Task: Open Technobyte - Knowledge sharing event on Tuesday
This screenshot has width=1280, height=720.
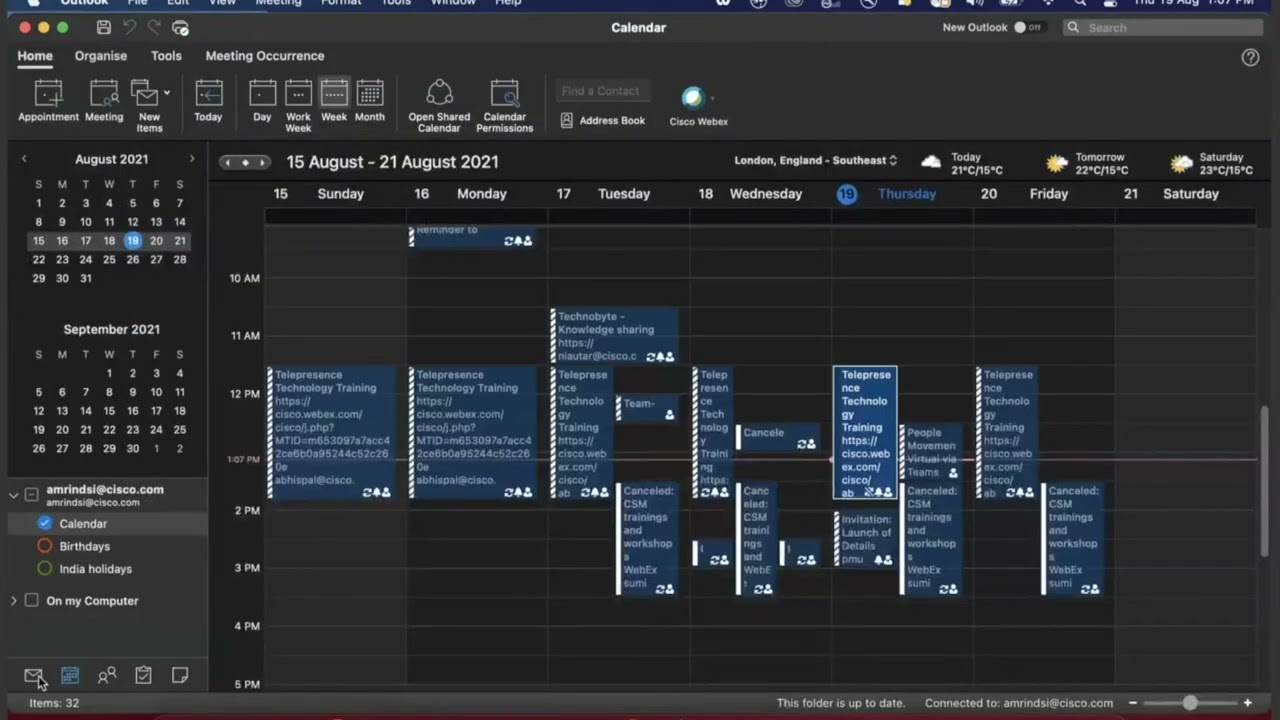Action: pyautogui.click(x=614, y=336)
